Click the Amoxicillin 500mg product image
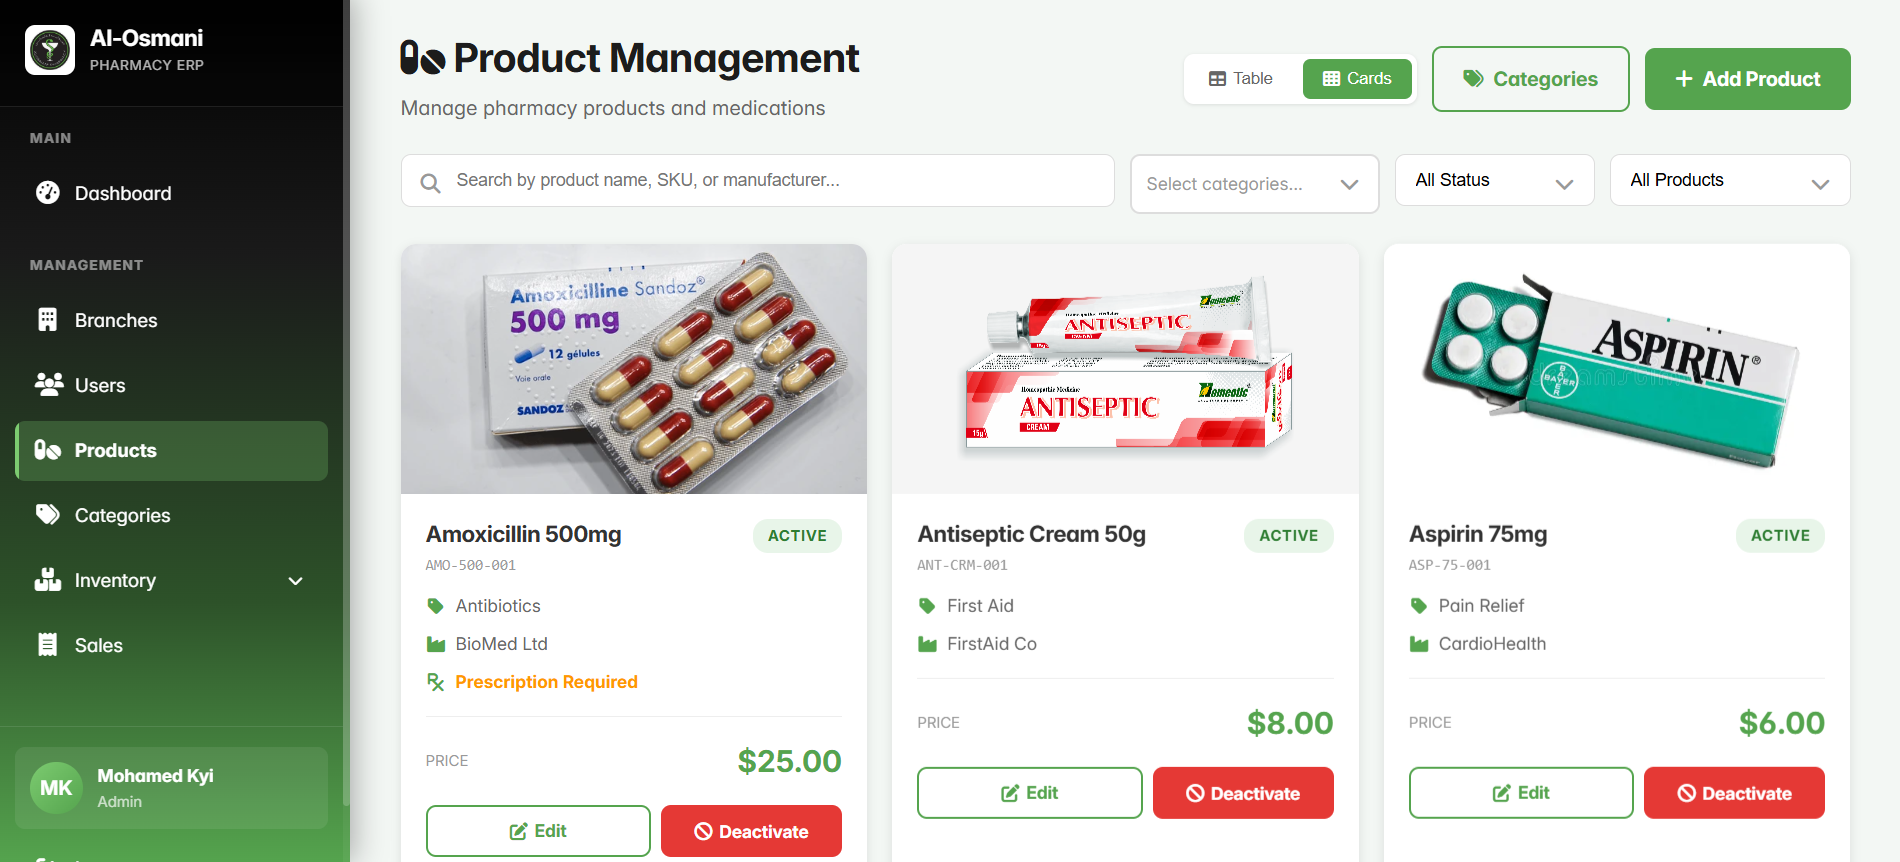 point(634,369)
